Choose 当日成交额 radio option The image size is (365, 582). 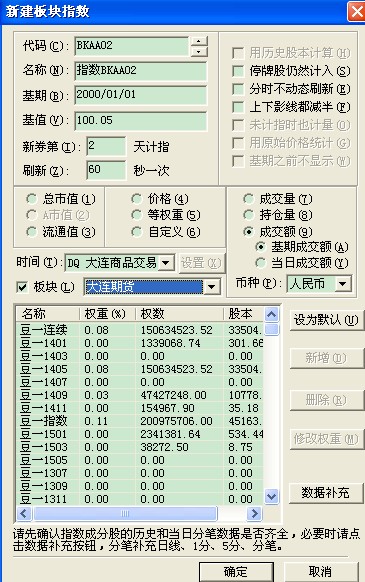point(261,263)
